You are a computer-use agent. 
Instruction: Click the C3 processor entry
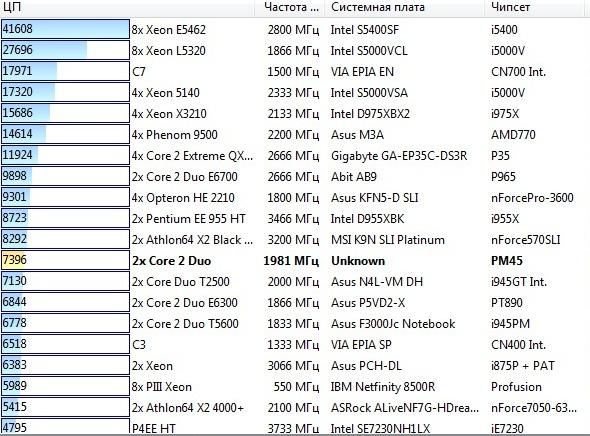[x=138, y=345]
